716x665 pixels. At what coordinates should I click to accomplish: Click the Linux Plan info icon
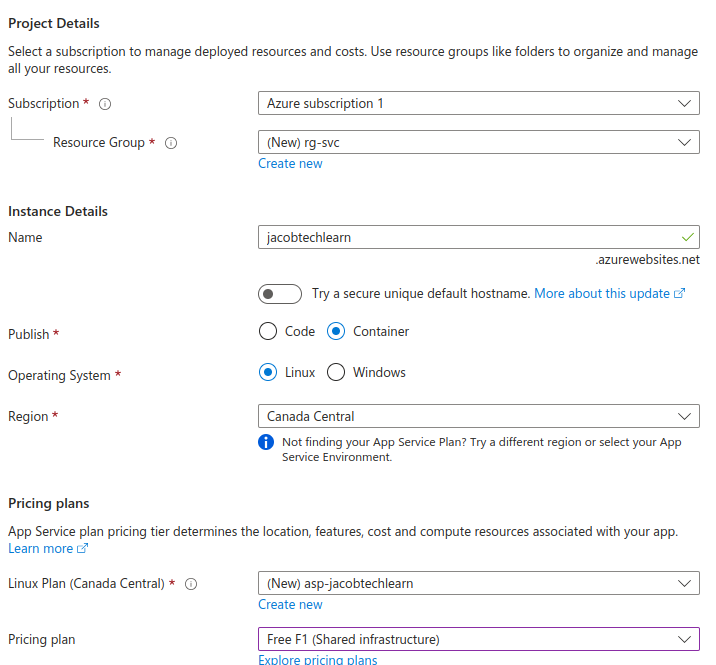191,584
